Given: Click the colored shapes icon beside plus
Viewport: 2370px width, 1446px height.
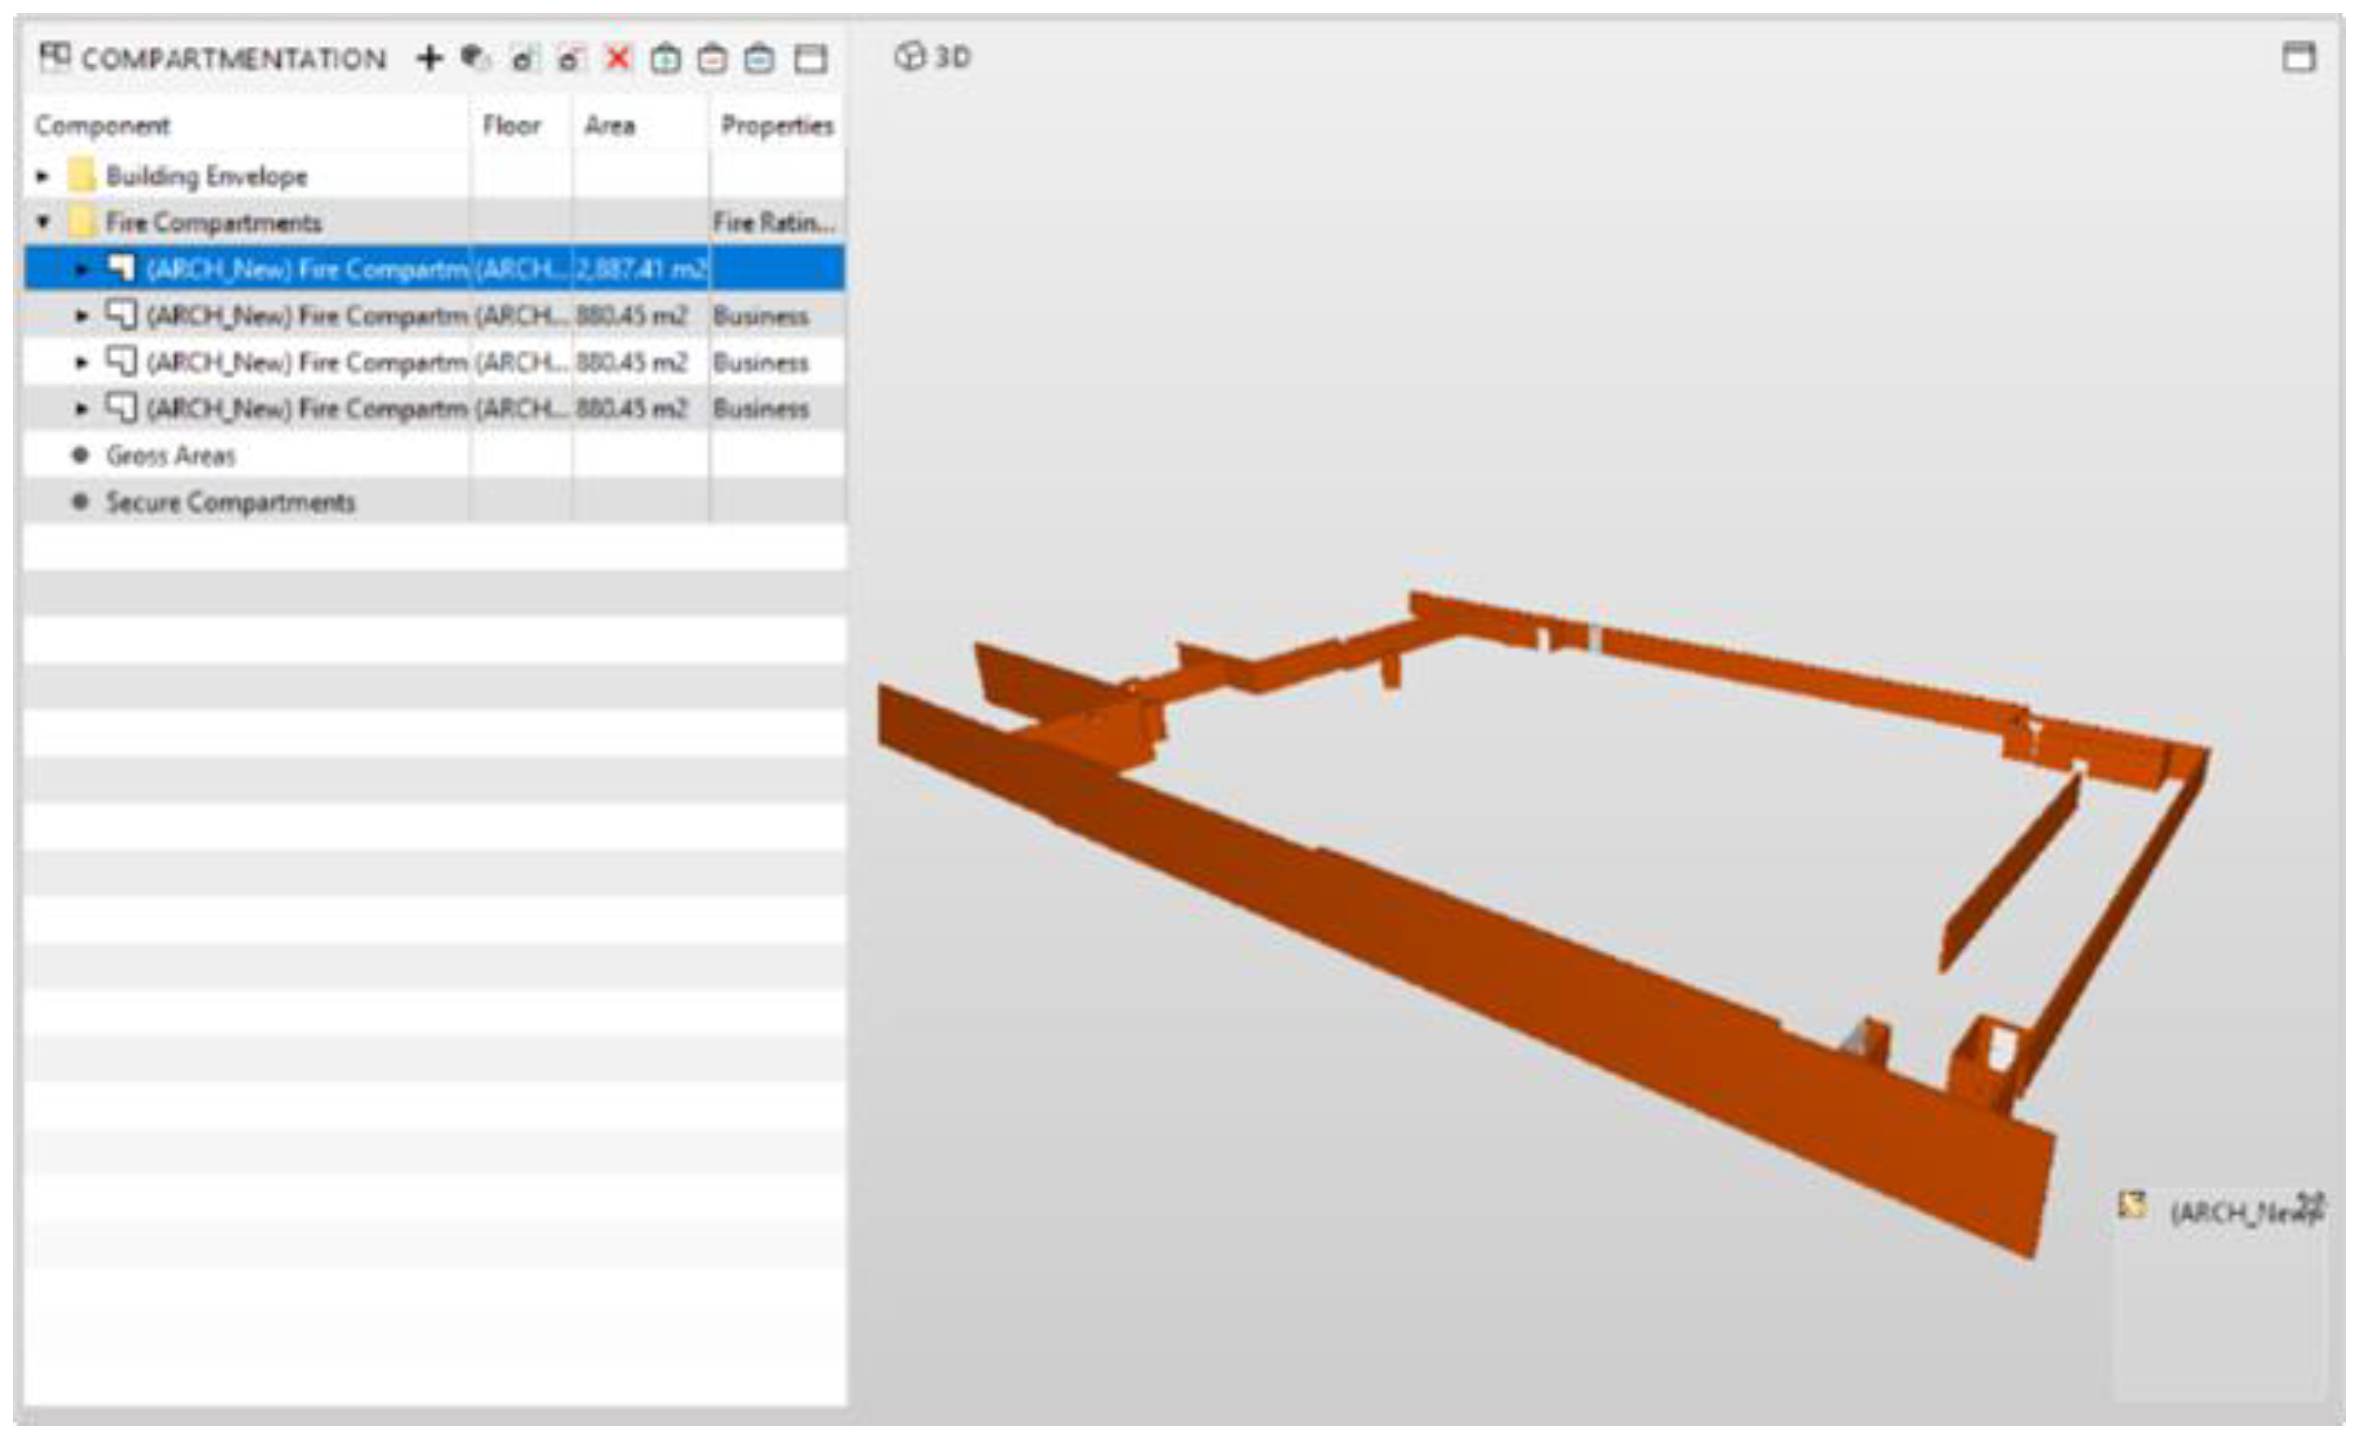Looking at the screenshot, I should click(x=475, y=58).
